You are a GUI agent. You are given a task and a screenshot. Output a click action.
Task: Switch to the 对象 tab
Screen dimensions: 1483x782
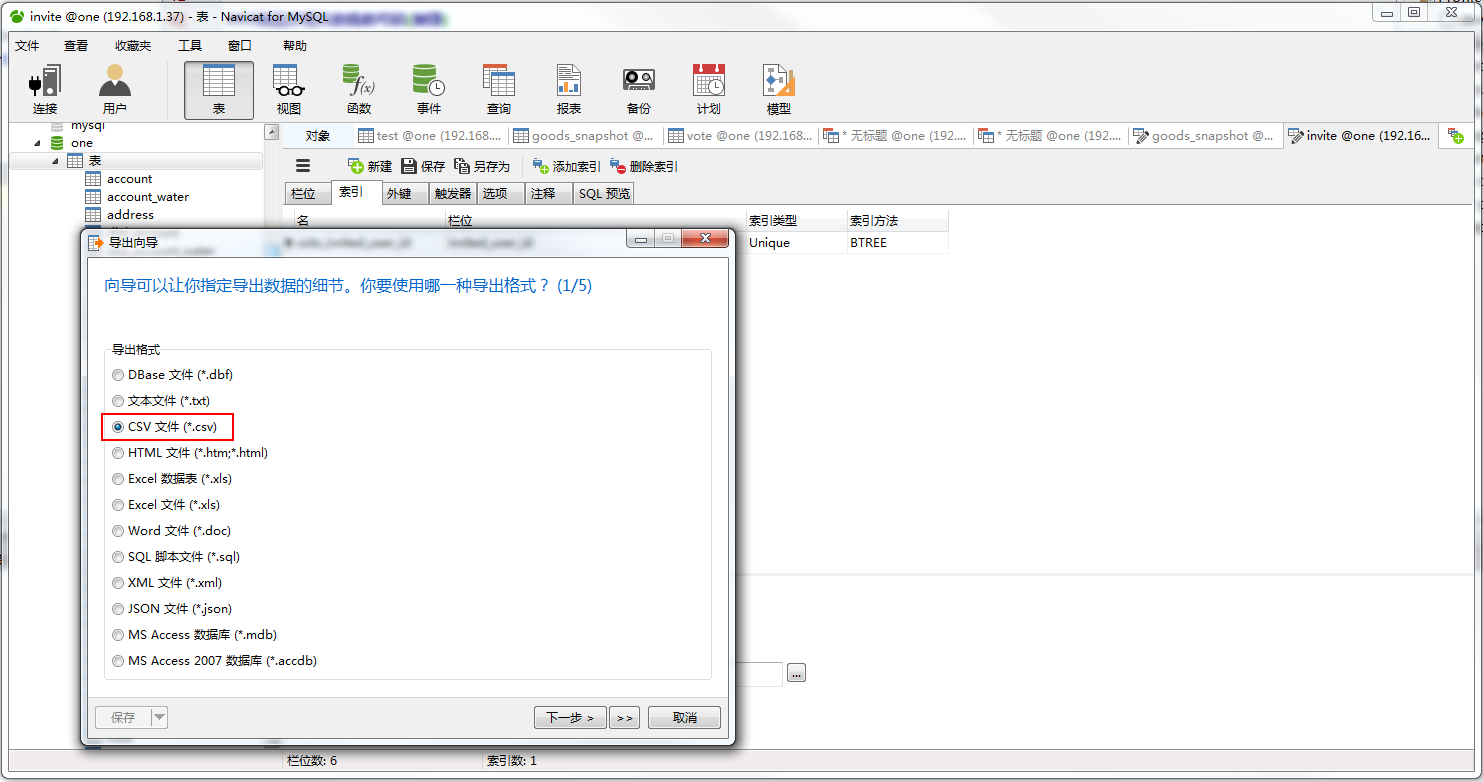318,136
